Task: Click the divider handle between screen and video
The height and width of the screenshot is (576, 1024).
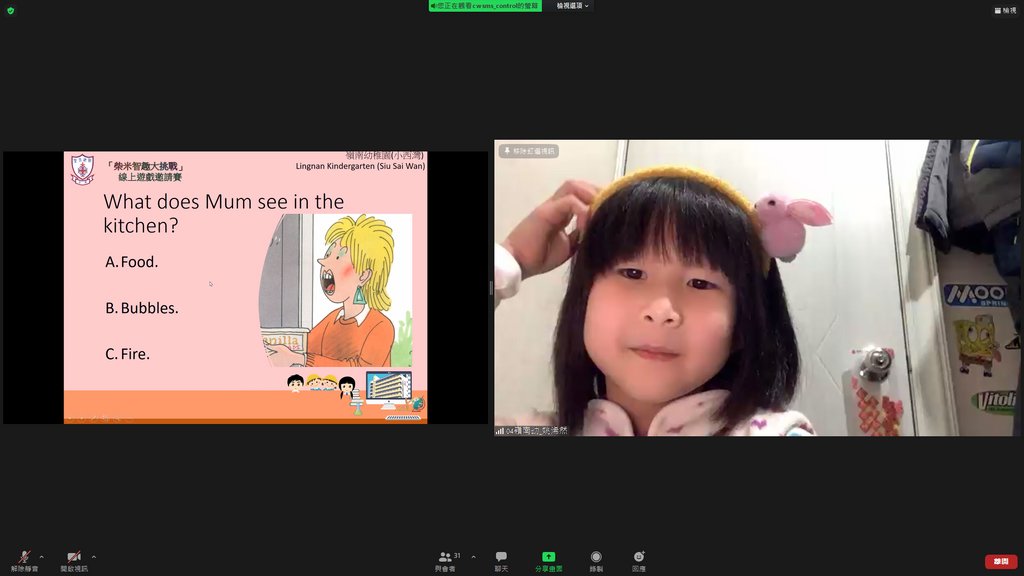Action: (491, 287)
